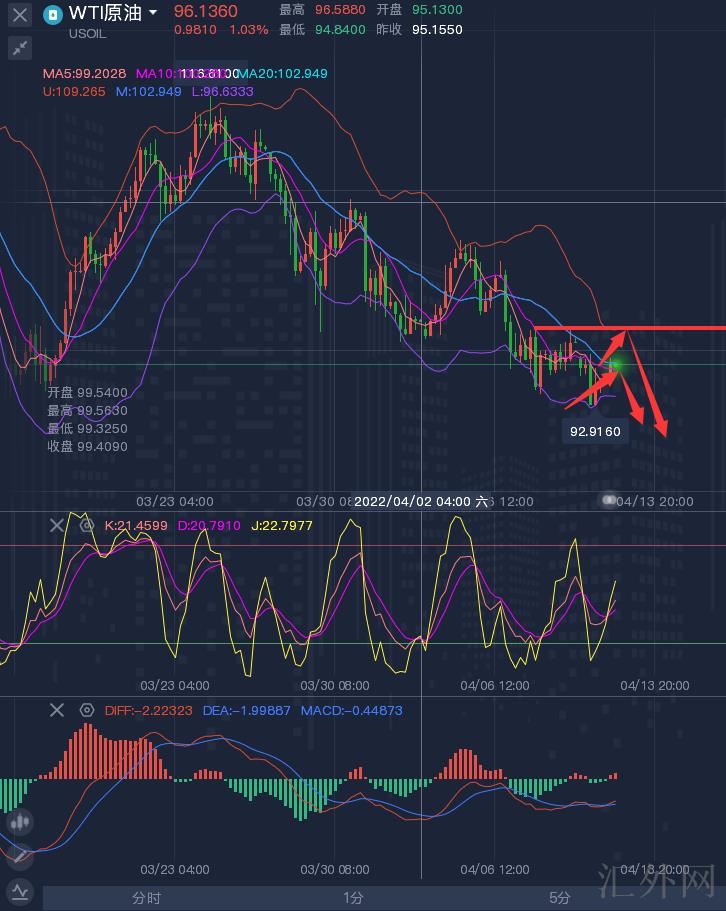Open MACD indicator settings gear
726x911 pixels.
tap(87, 710)
